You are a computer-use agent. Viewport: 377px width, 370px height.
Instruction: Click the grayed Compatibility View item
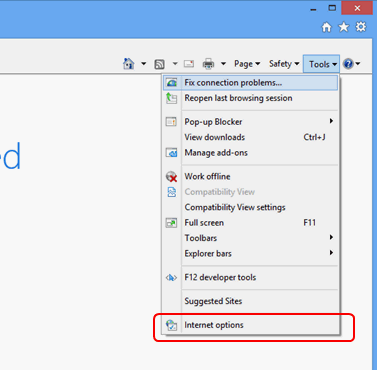(250, 192)
